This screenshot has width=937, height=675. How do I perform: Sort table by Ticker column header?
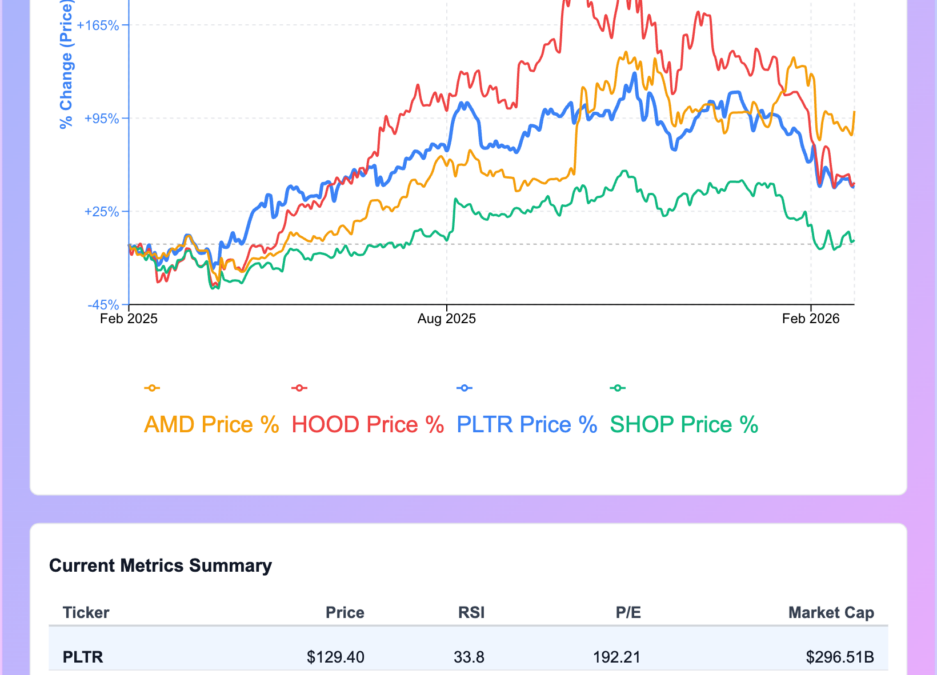tap(86, 612)
